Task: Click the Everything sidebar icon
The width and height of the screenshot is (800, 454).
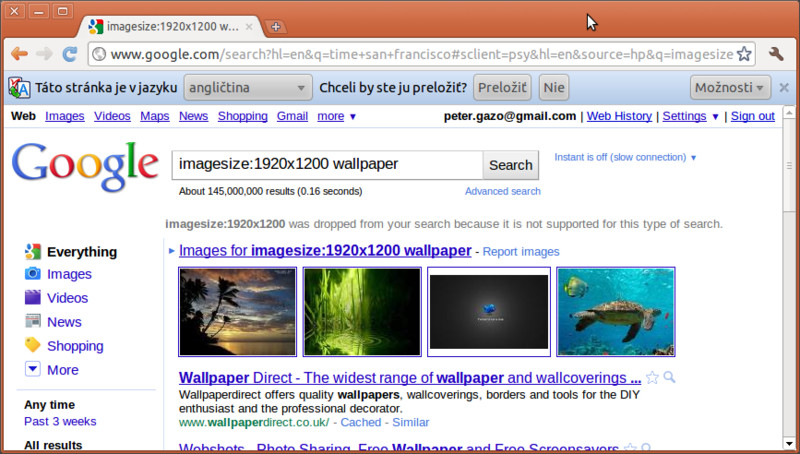Action: tap(33, 251)
